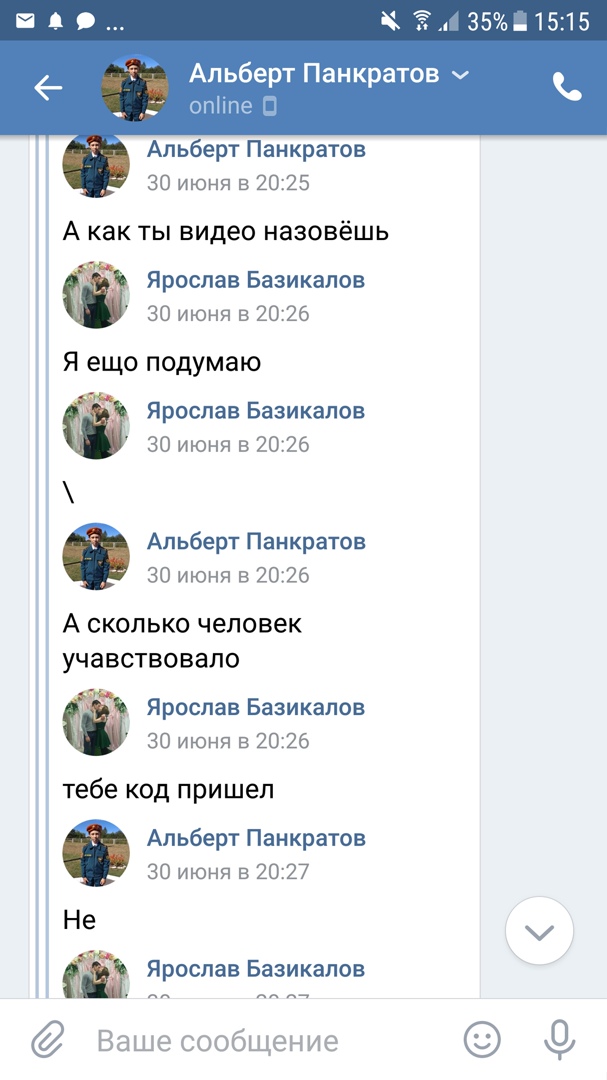Image resolution: width=607 pixels, height=1080 pixels.
Task: Tap Альберт Панкратов avatar above the "Не" message
Action: coord(96,852)
